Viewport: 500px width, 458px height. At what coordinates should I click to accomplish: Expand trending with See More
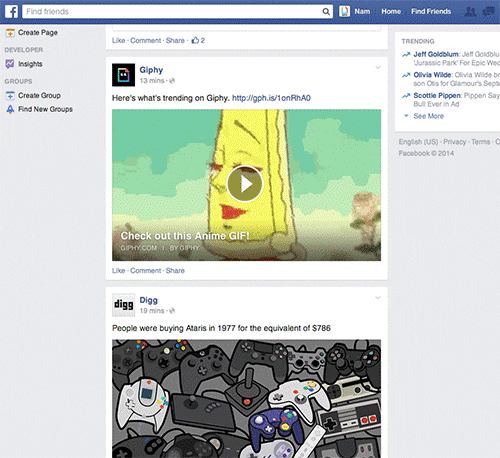[x=428, y=116]
